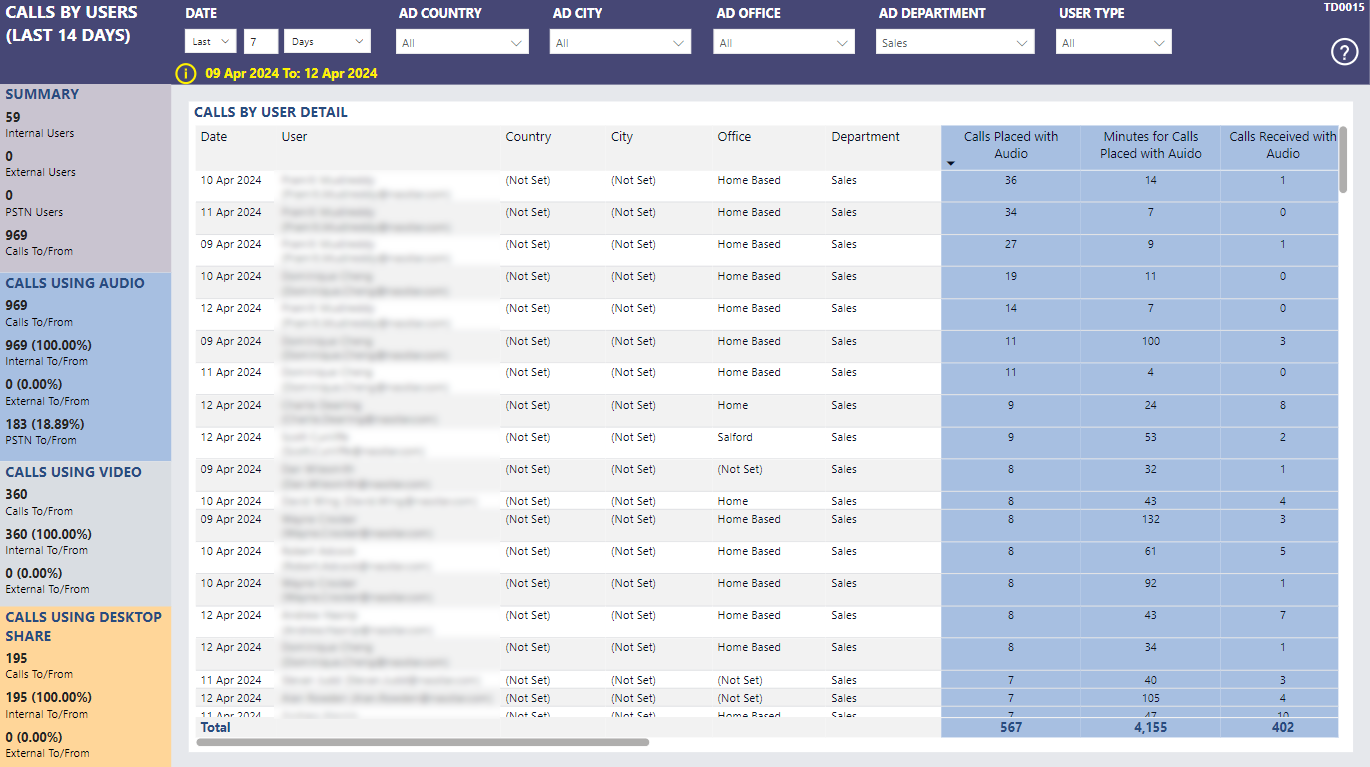Click the report ID 'TD0015'
The width and height of the screenshot is (1370, 767).
1344,8
